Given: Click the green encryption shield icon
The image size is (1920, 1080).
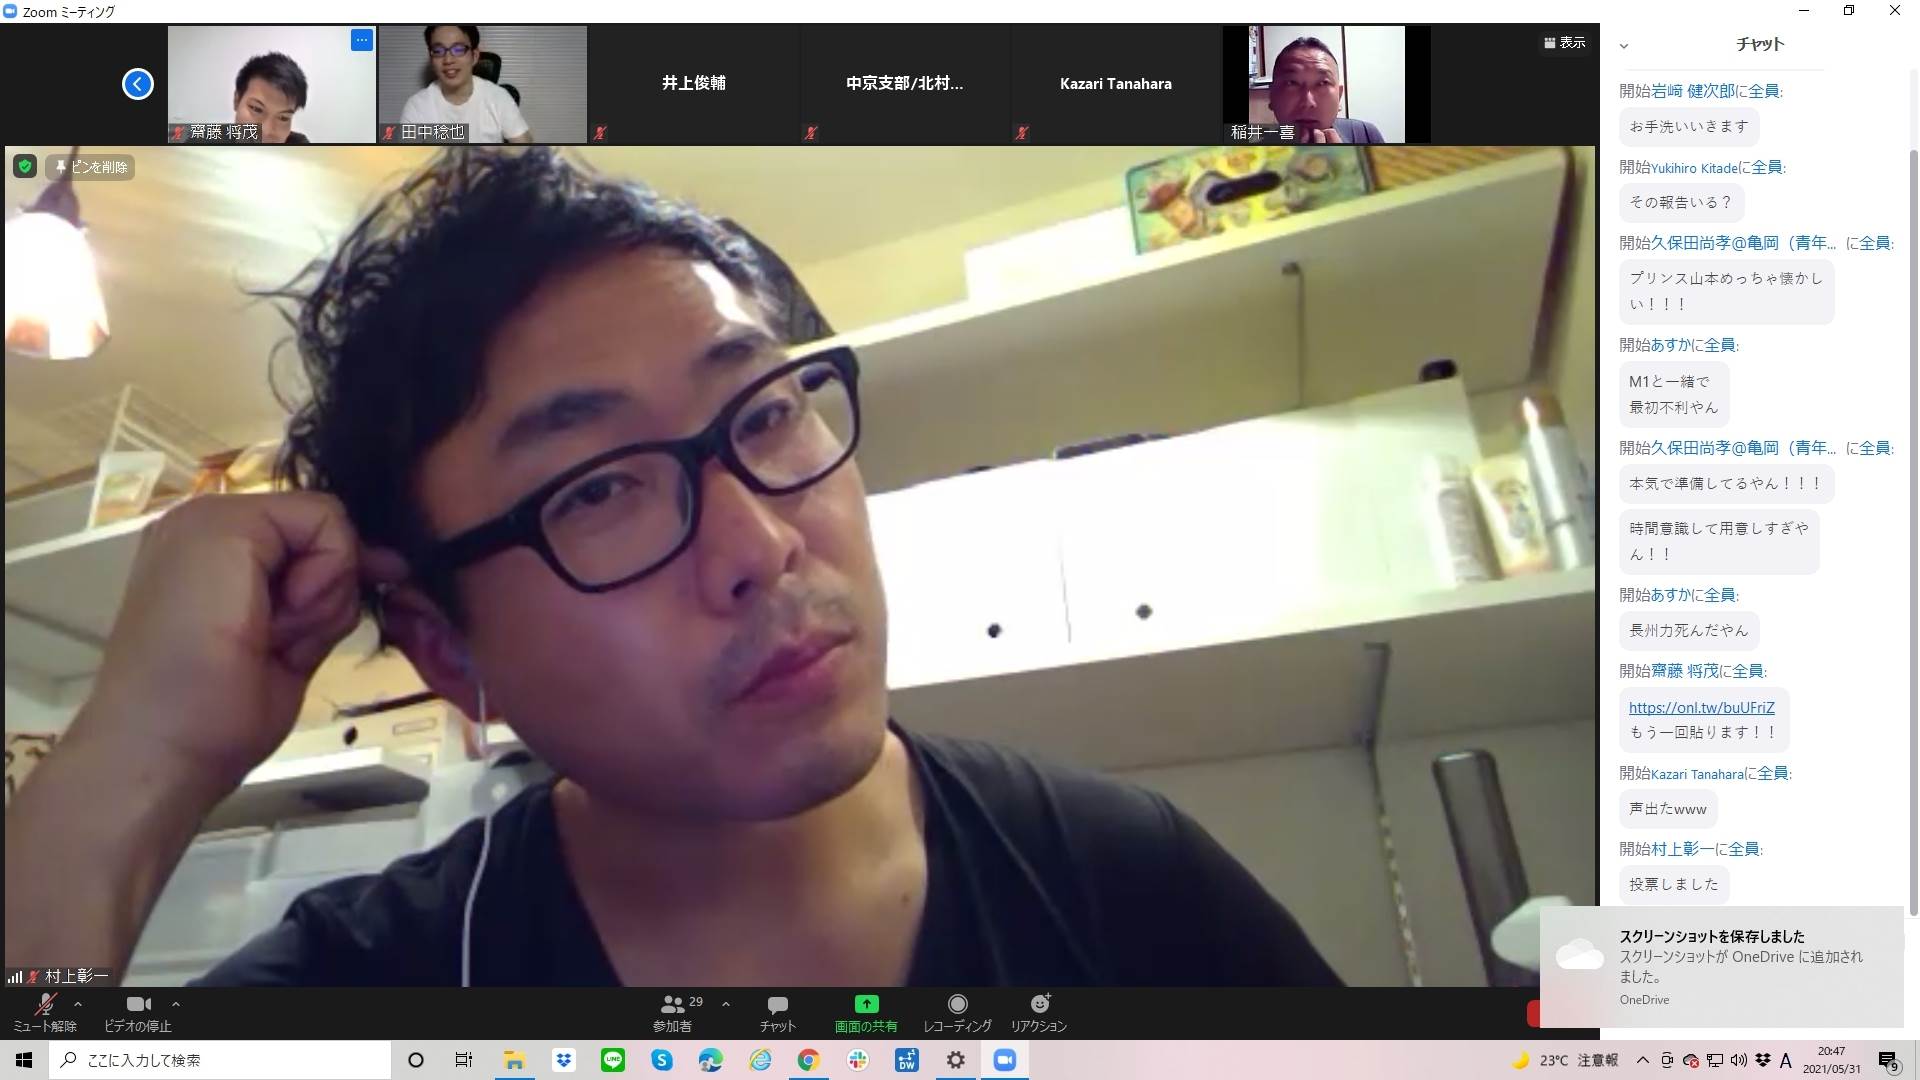Looking at the screenshot, I should tap(25, 167).
